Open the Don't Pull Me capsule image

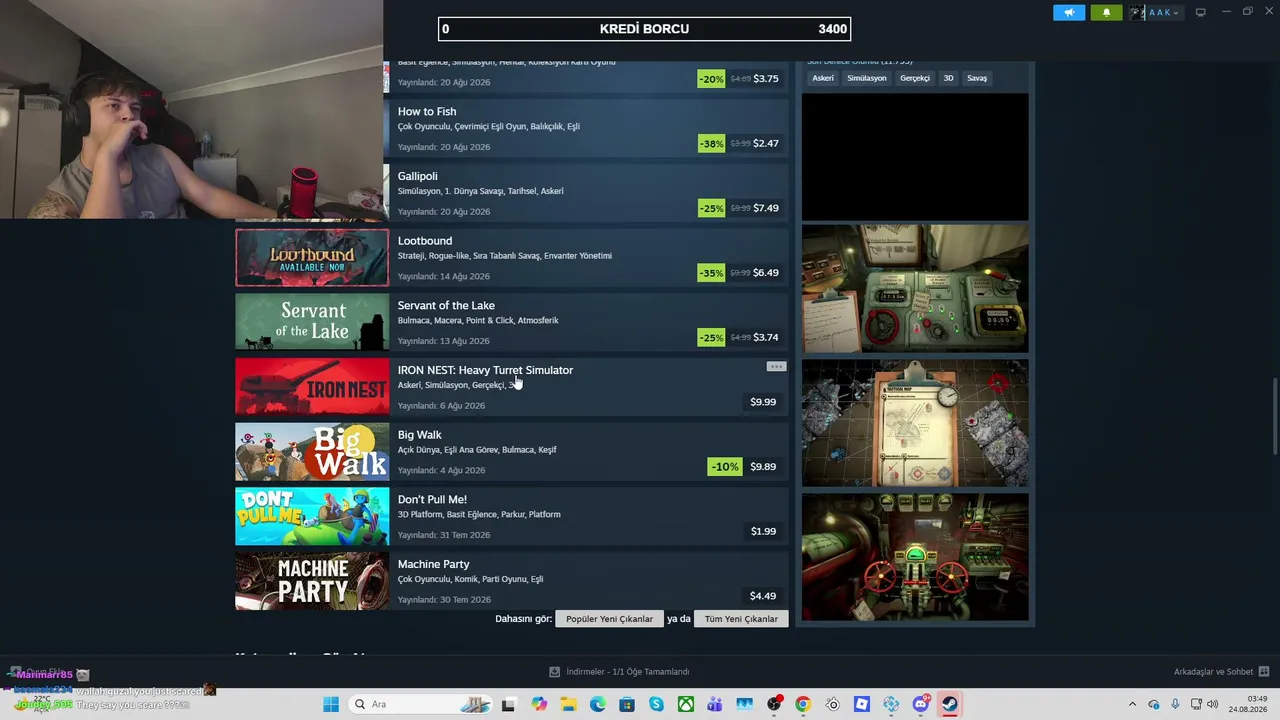click(312, 516)
